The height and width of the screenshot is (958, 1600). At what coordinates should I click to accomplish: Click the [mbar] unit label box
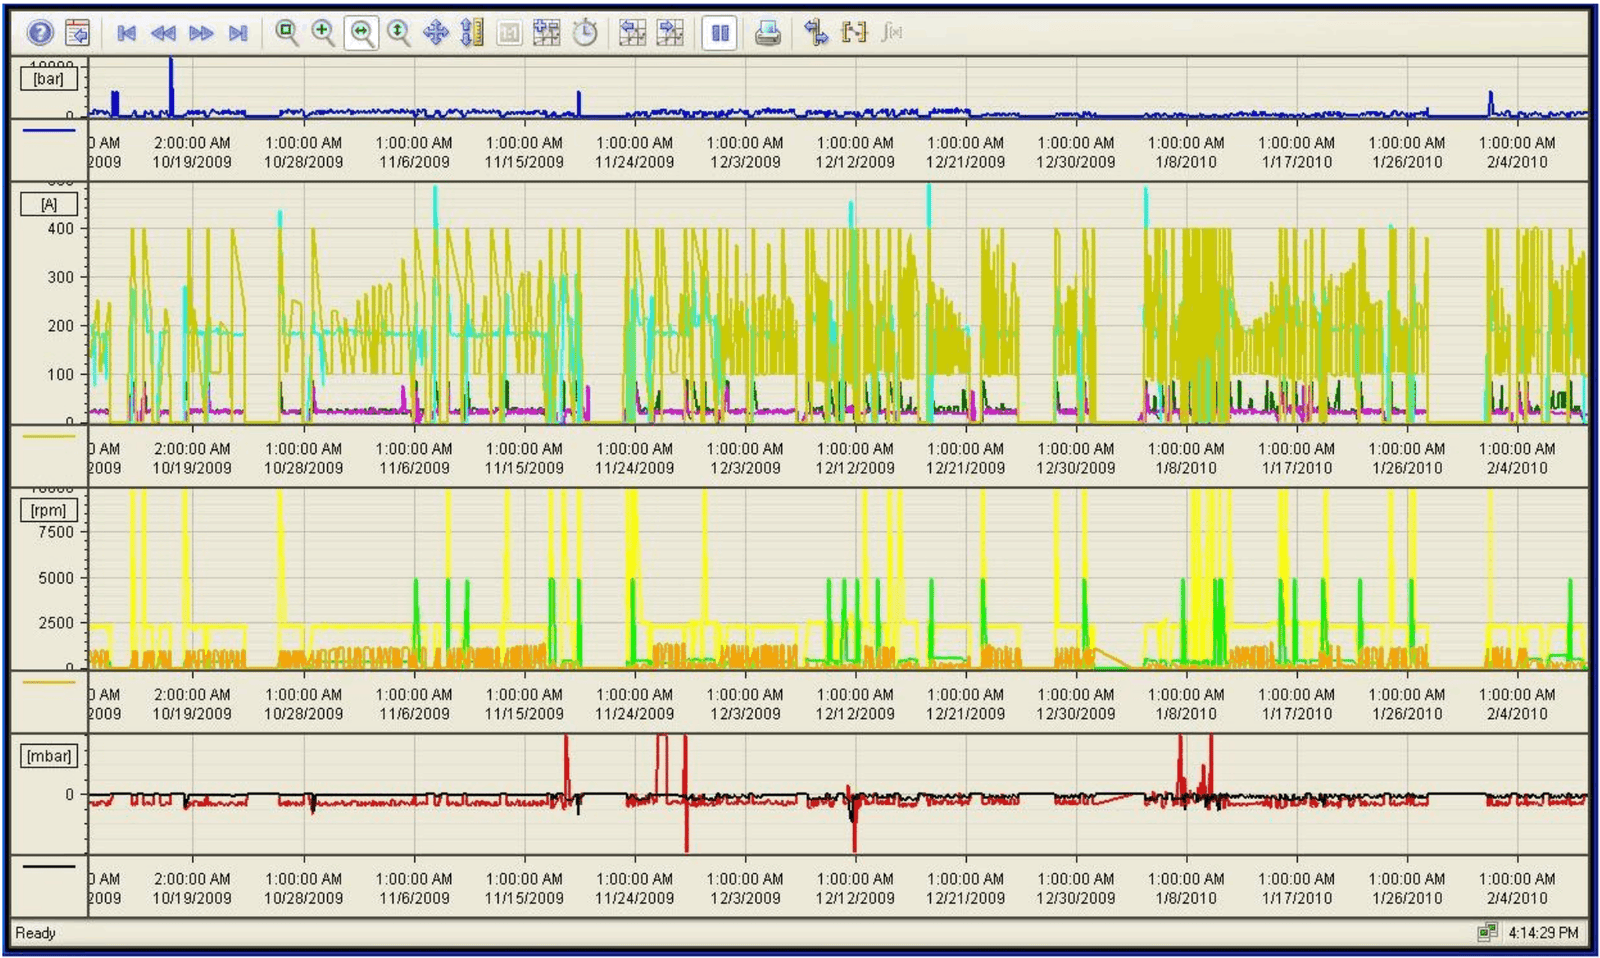[x=48, y=756]
